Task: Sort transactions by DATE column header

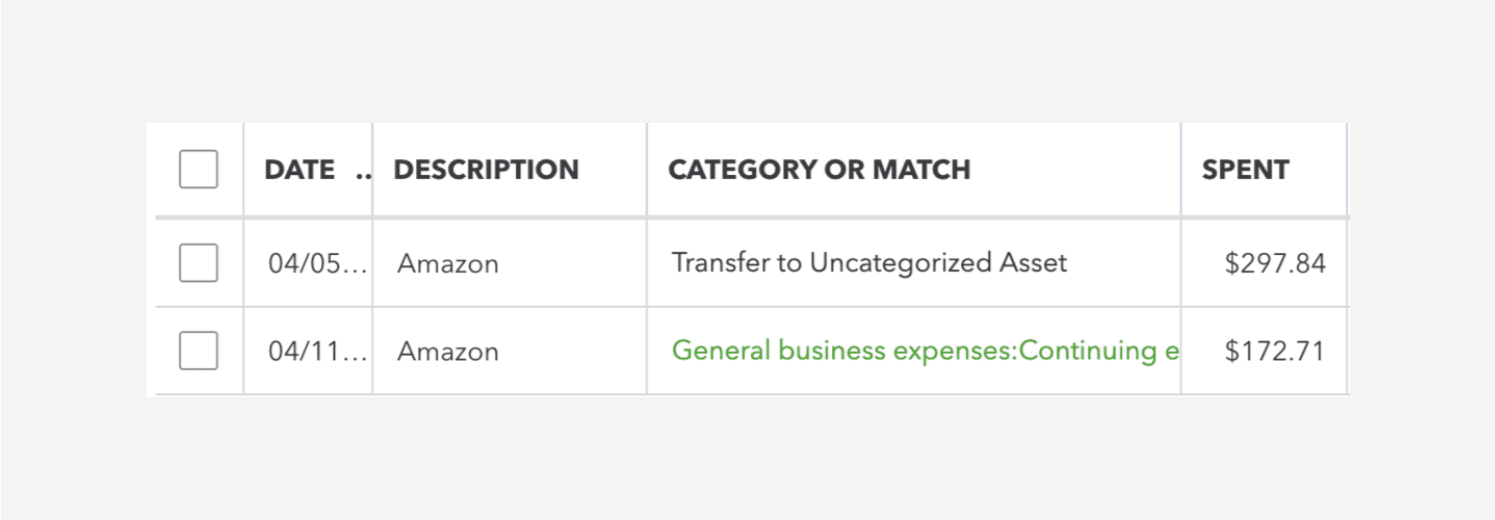Action: pos(299,170)
